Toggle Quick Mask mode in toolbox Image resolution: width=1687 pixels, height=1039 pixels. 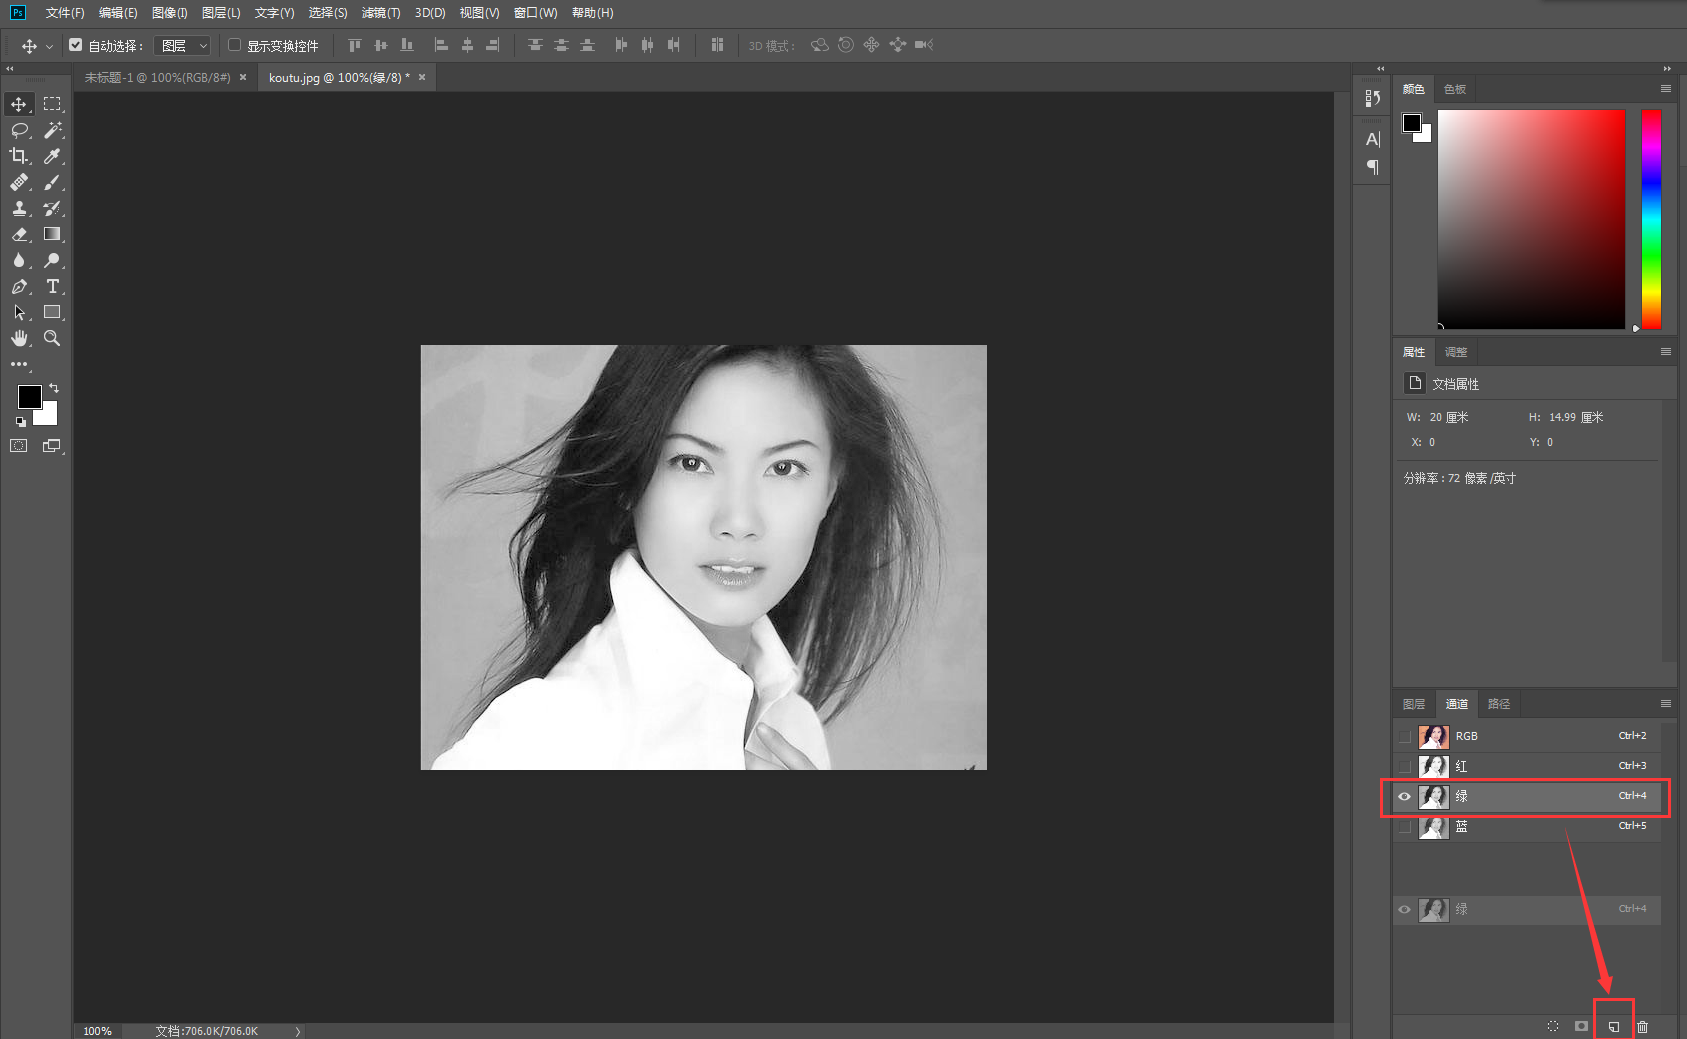(x=19, y=446)
